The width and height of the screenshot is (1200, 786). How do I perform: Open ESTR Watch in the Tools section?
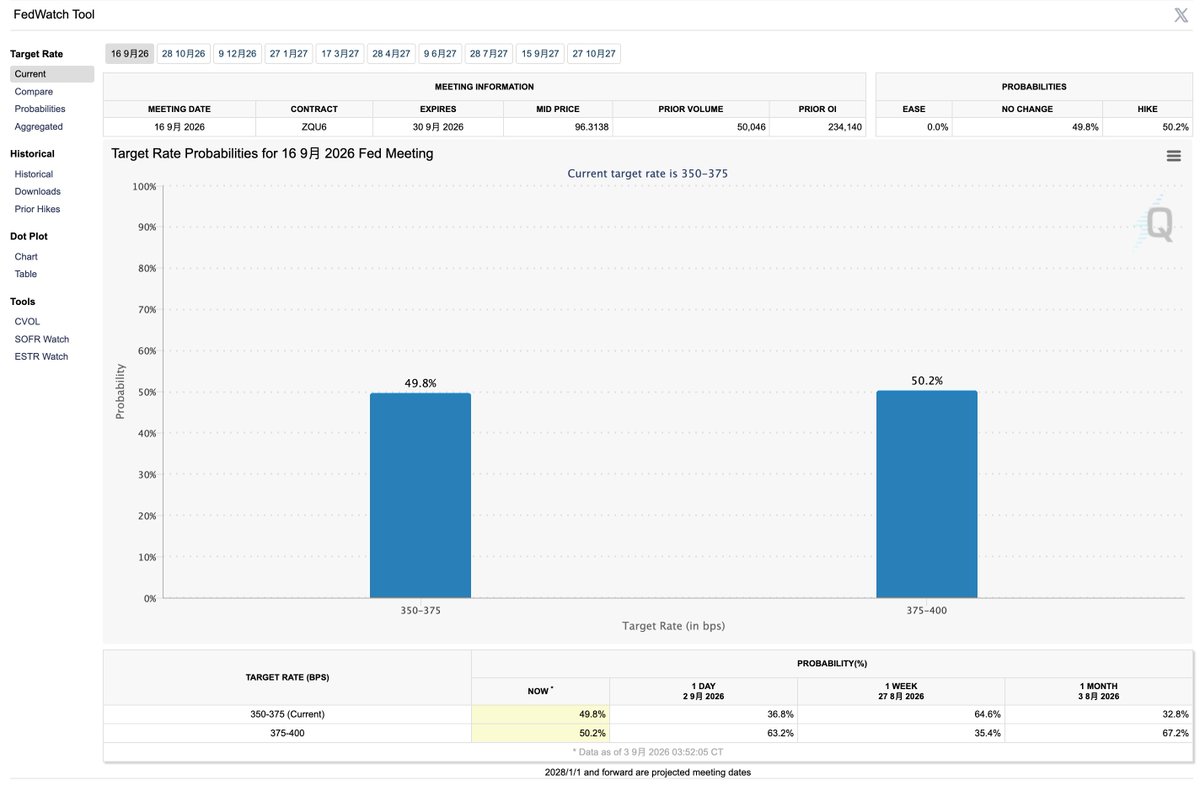click(41, 356)
